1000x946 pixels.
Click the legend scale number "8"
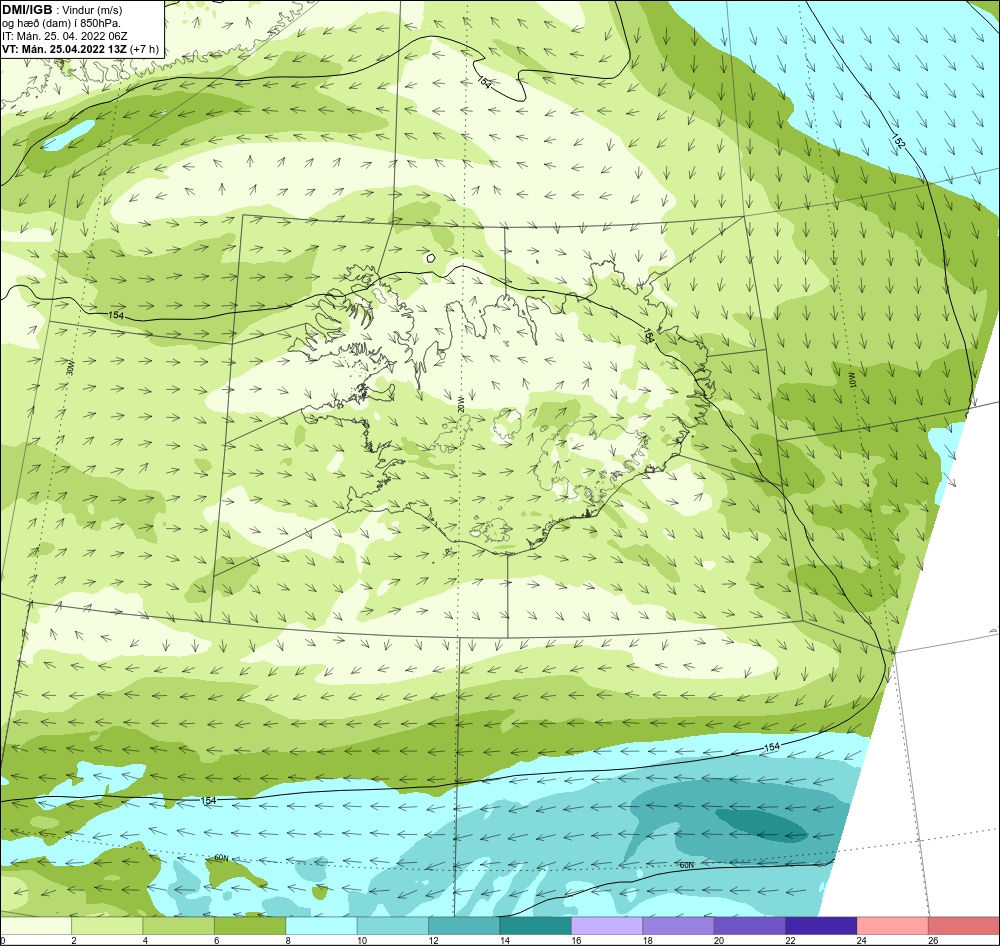click(x=288, y=940)
